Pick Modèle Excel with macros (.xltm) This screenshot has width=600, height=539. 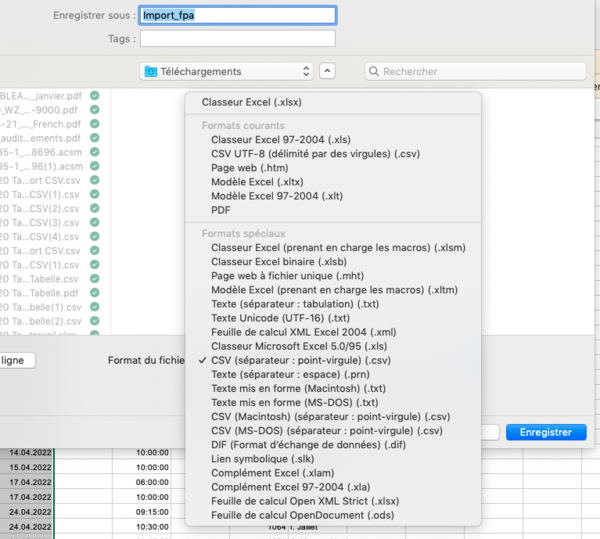333,290
